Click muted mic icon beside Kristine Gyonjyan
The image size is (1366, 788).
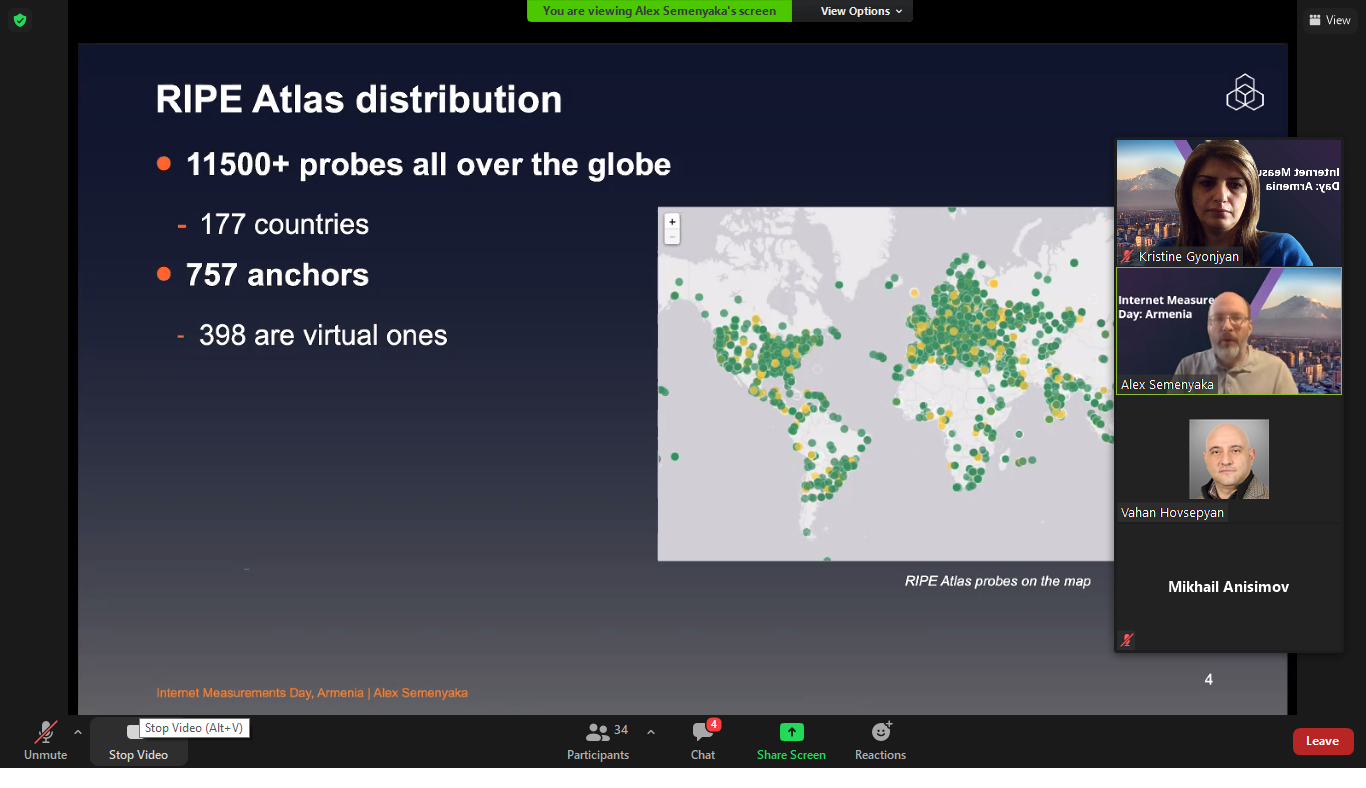1127,257
